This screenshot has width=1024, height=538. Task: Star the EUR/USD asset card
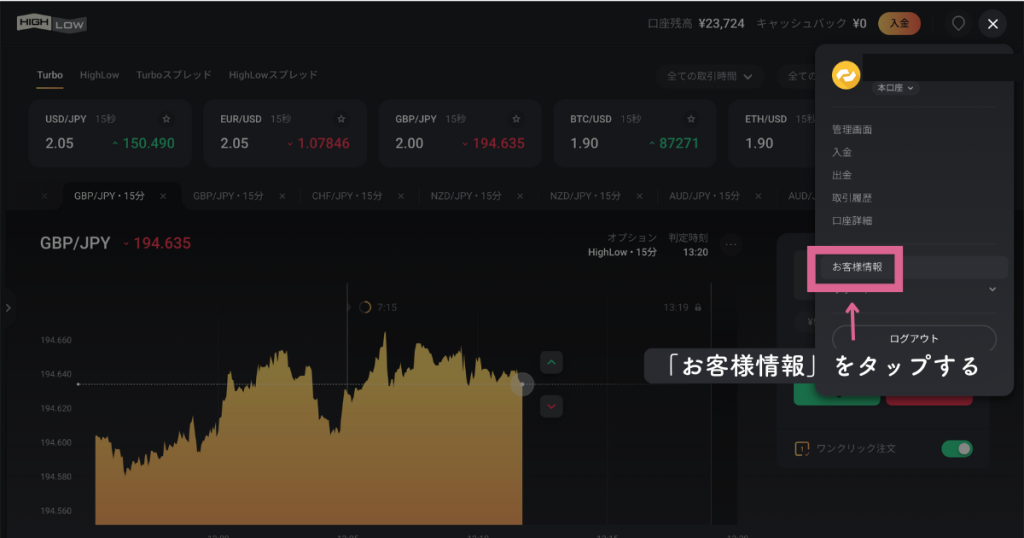(342, 119)
